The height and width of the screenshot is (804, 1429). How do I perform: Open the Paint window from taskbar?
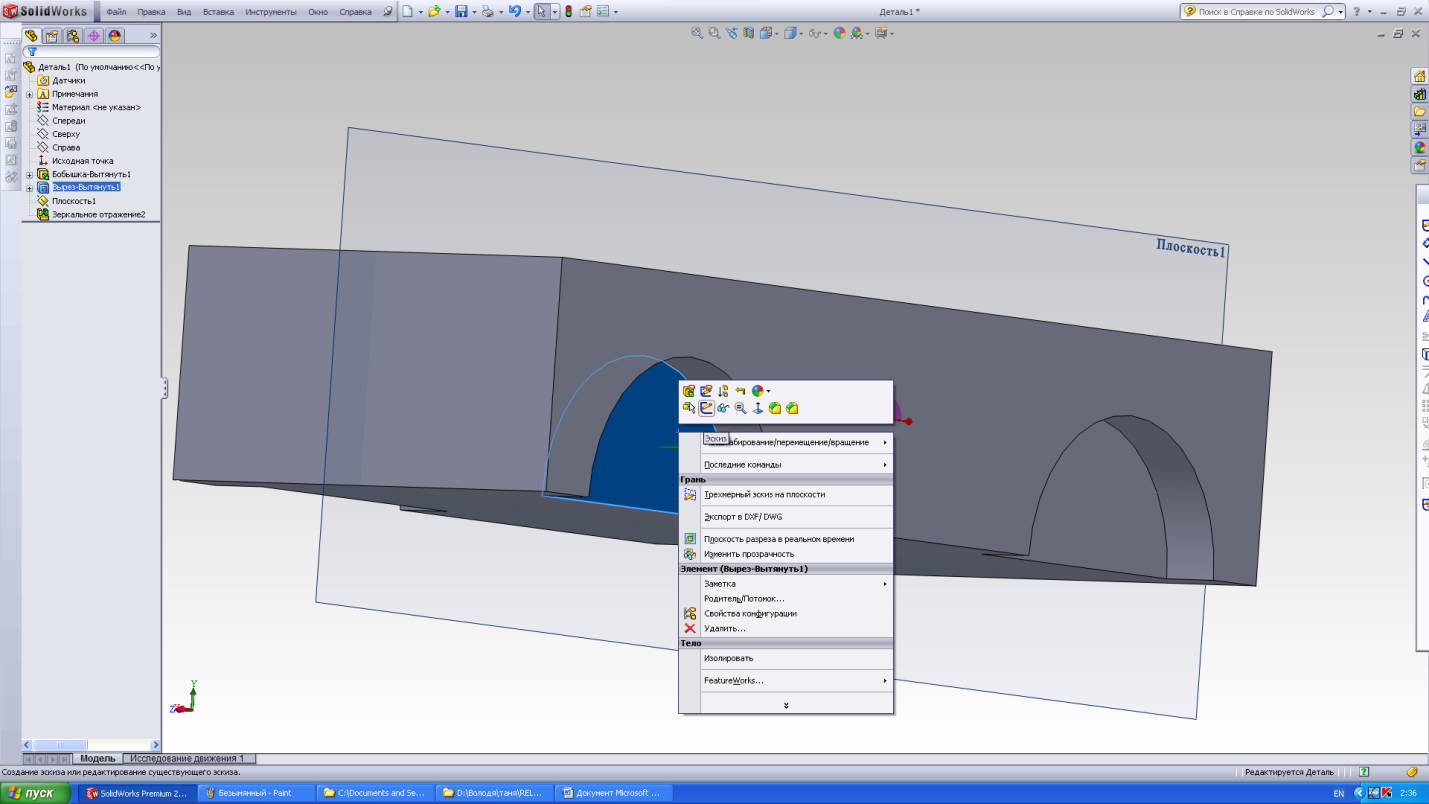point(255,793)
